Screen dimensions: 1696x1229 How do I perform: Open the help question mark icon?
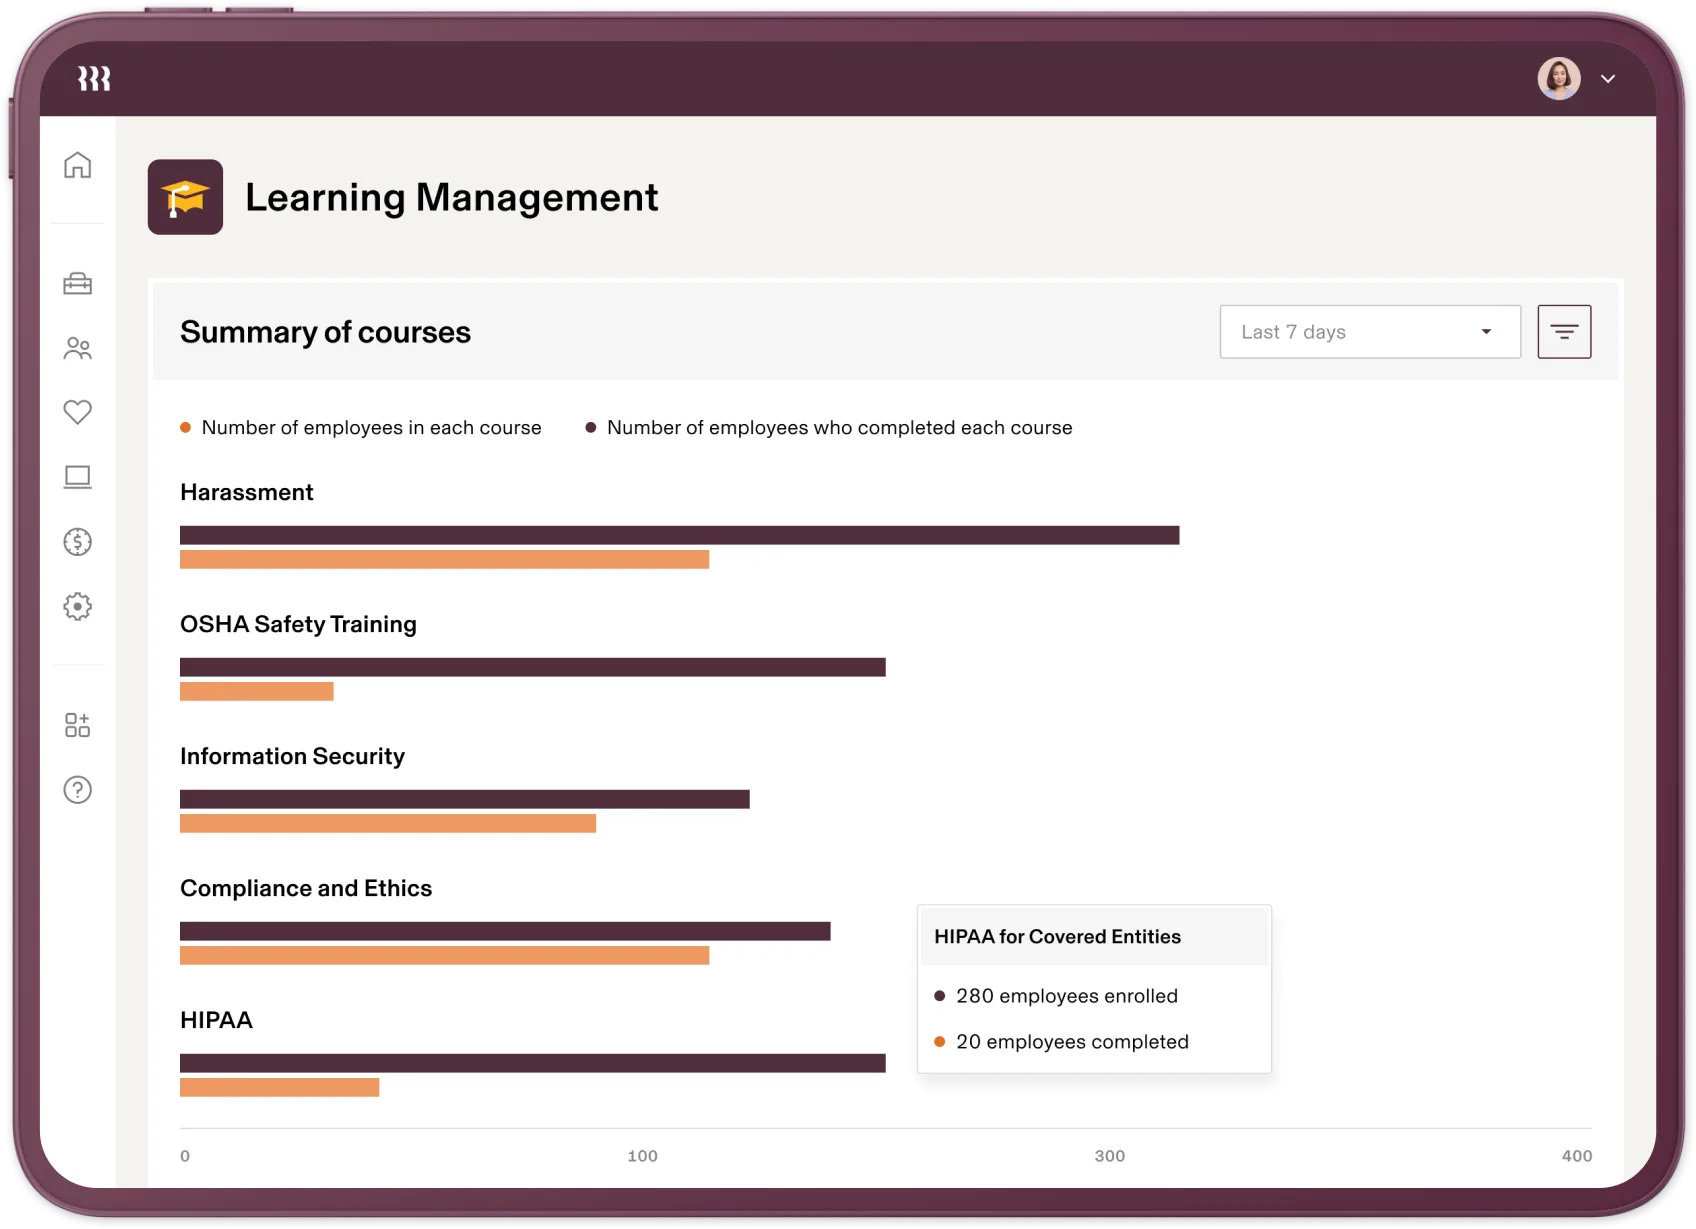pyautogui.click(x=77, y=790)
